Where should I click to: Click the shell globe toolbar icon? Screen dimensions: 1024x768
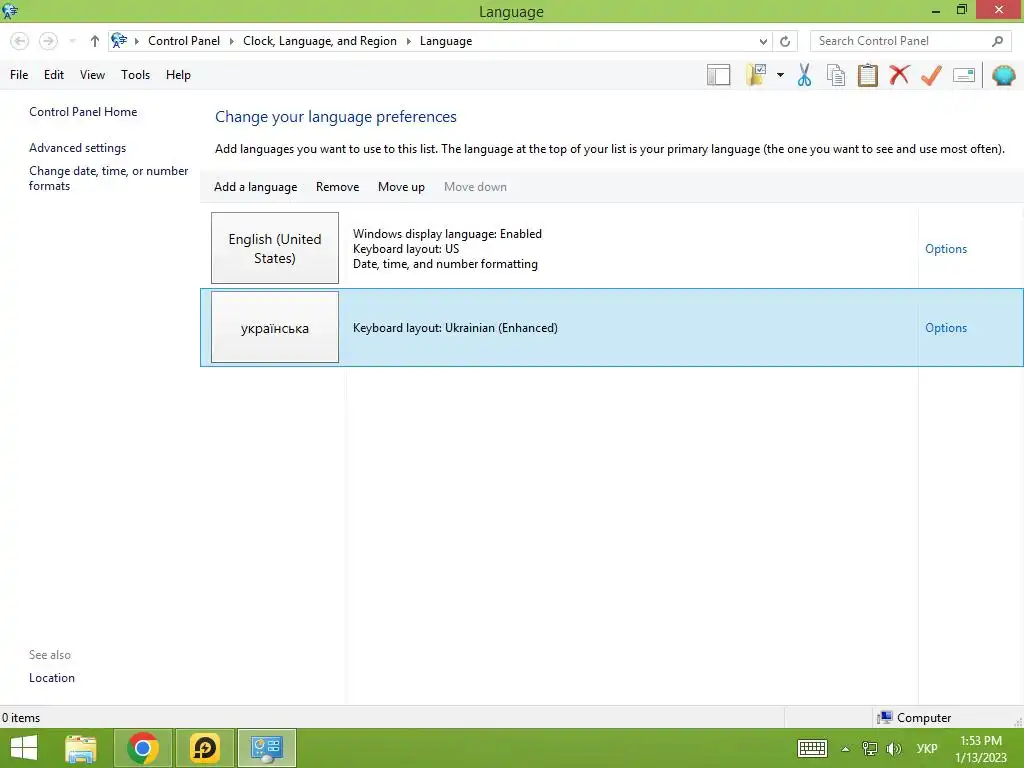pos(1004,75)
